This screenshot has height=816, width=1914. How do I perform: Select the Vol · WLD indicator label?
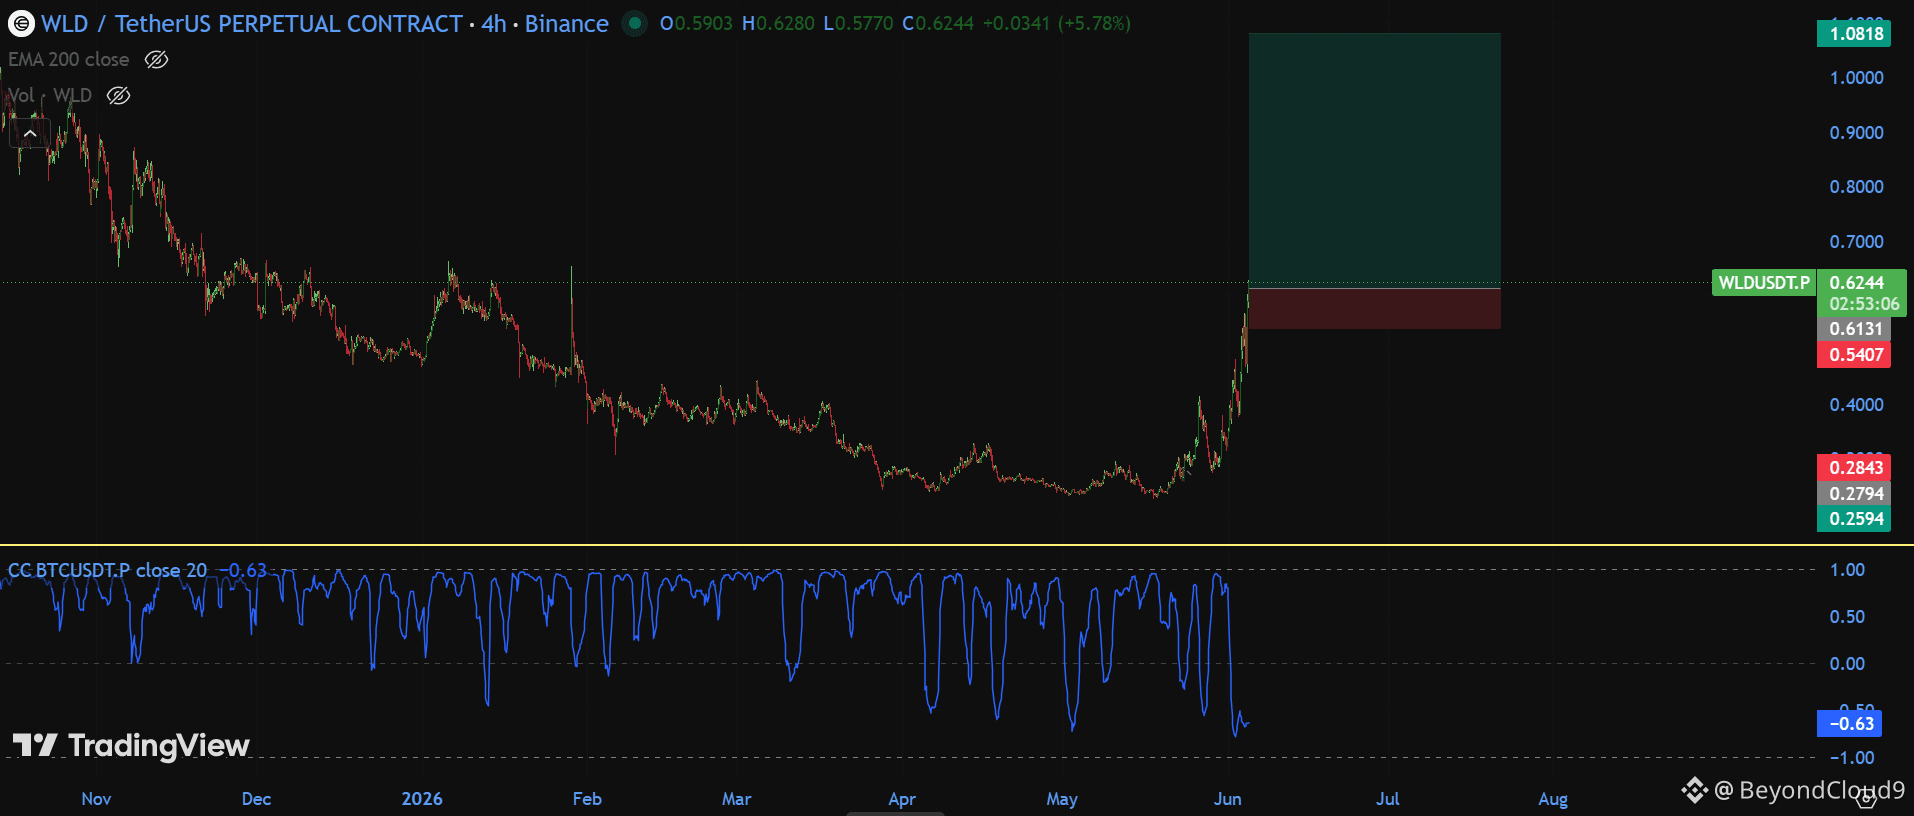click(x=49, y=96)
